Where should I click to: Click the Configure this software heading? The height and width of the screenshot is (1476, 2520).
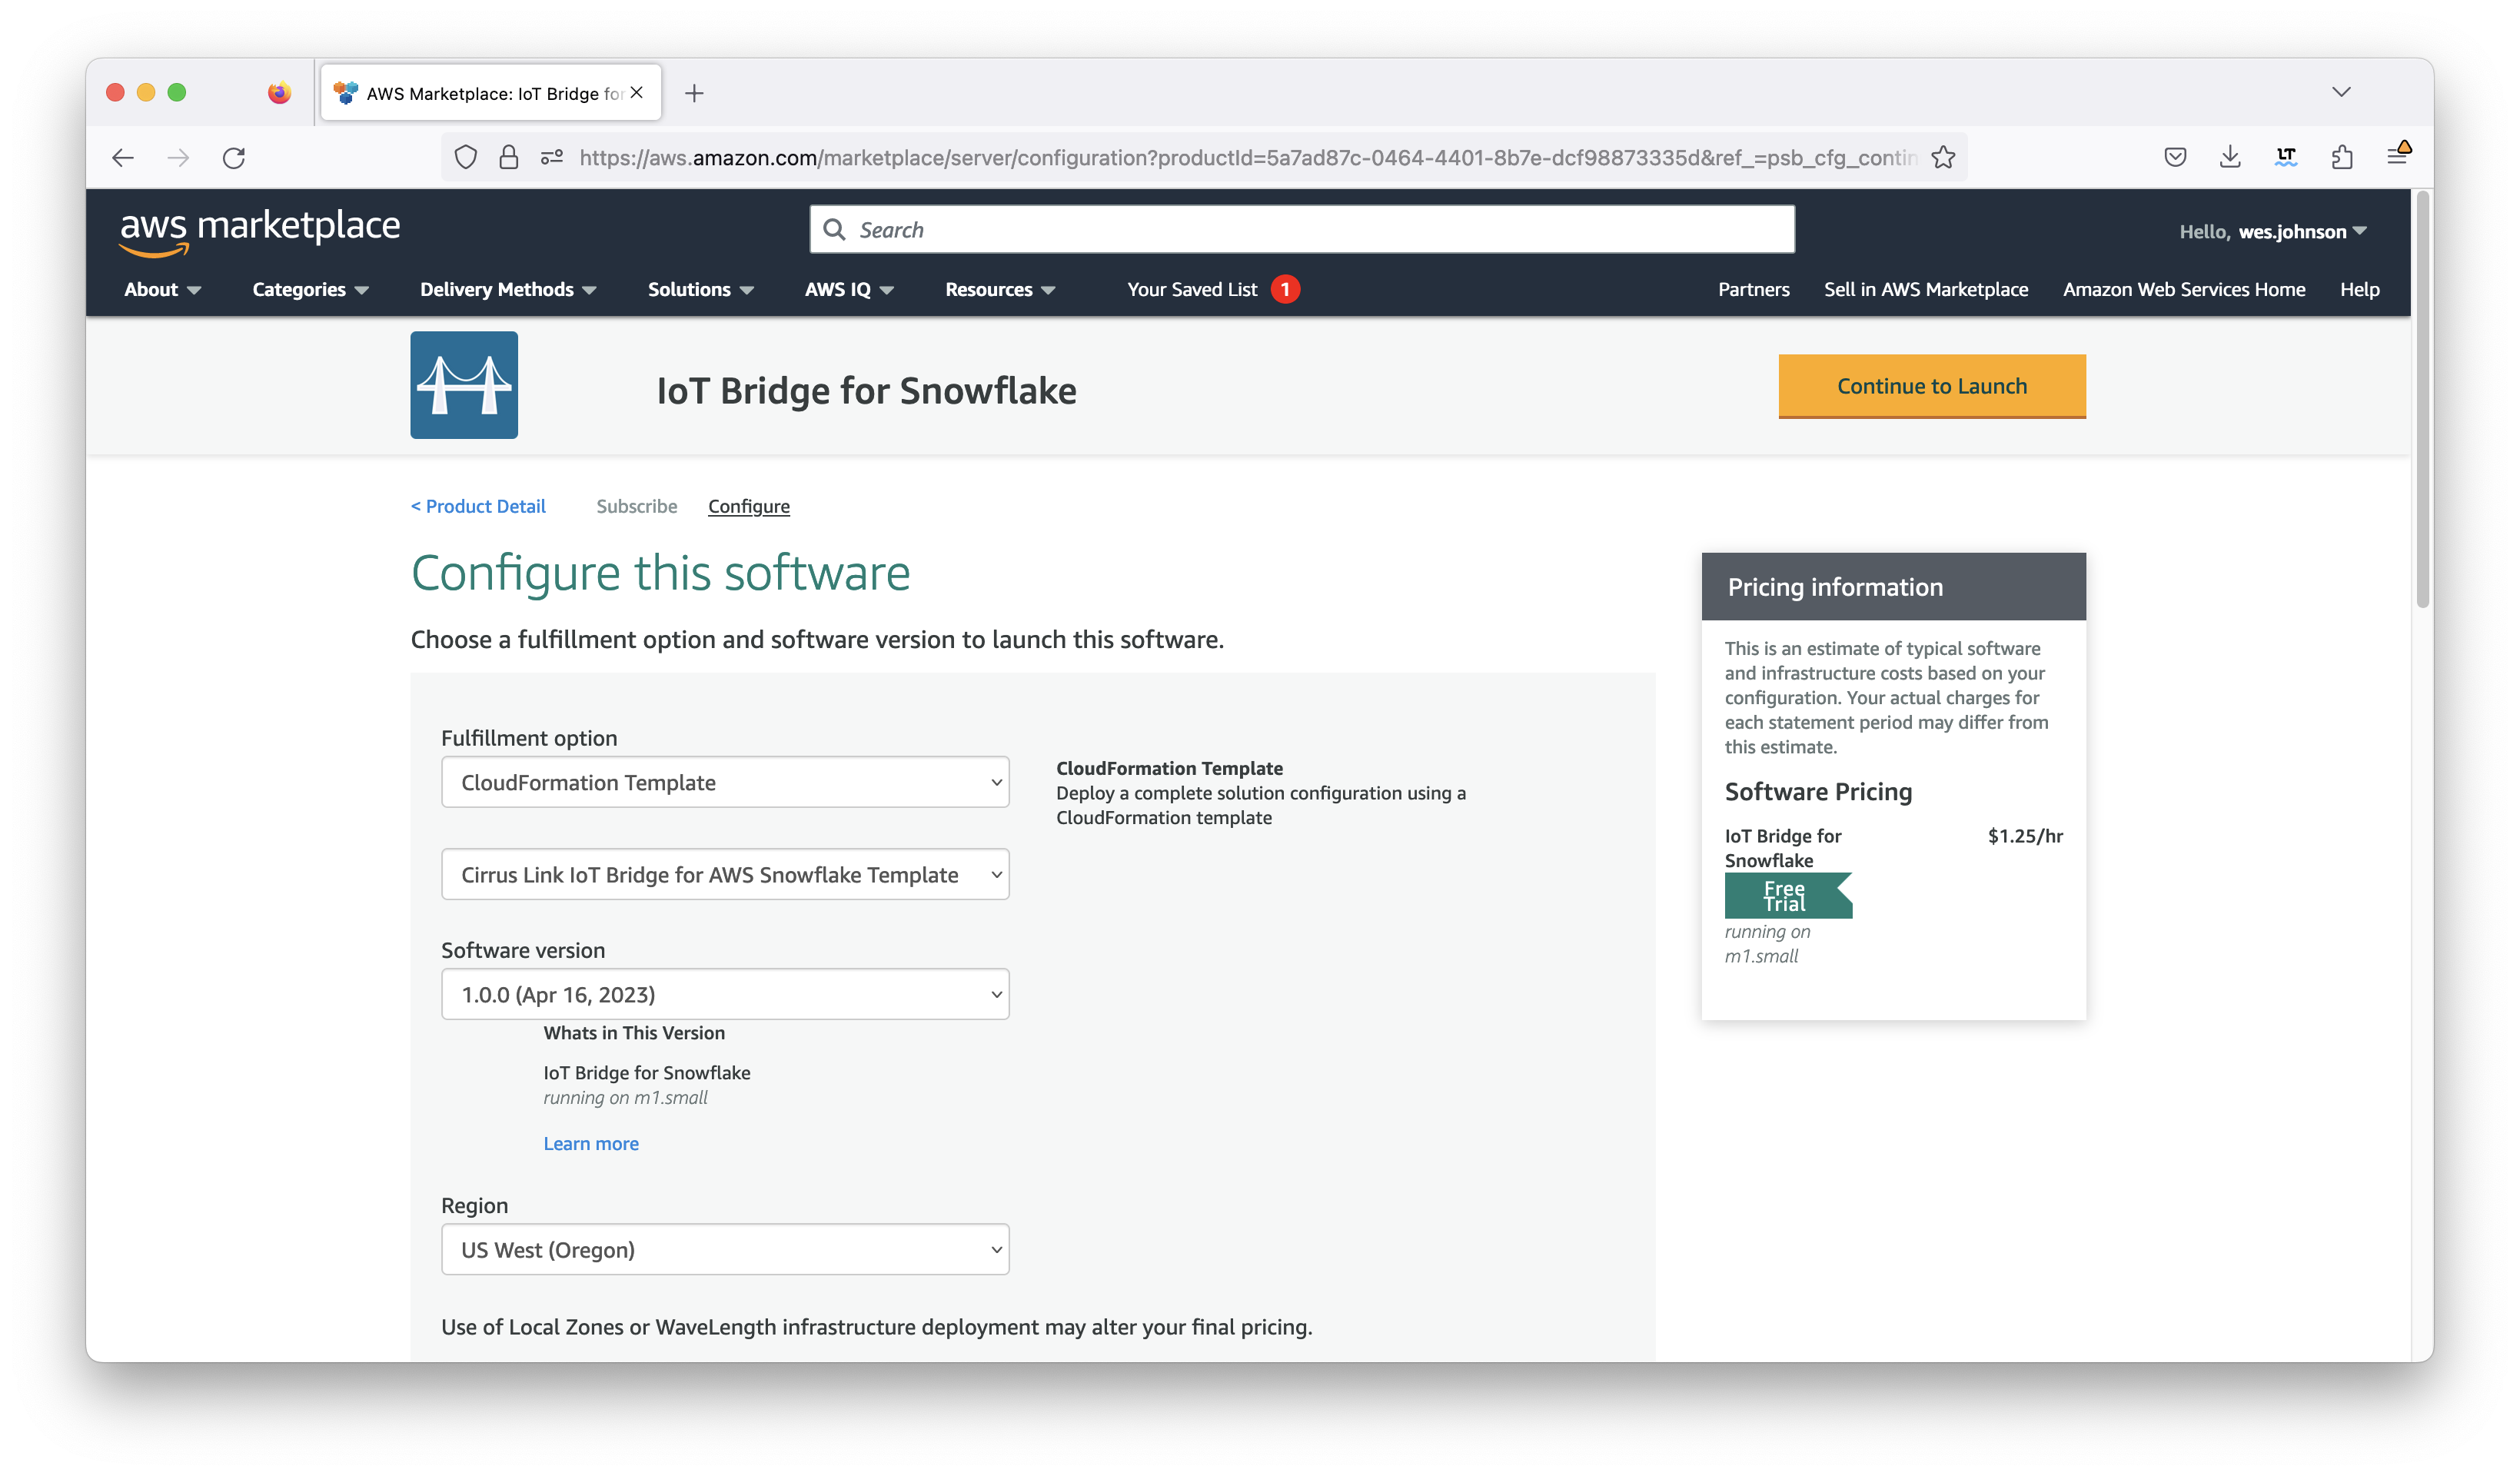(660, 573)
